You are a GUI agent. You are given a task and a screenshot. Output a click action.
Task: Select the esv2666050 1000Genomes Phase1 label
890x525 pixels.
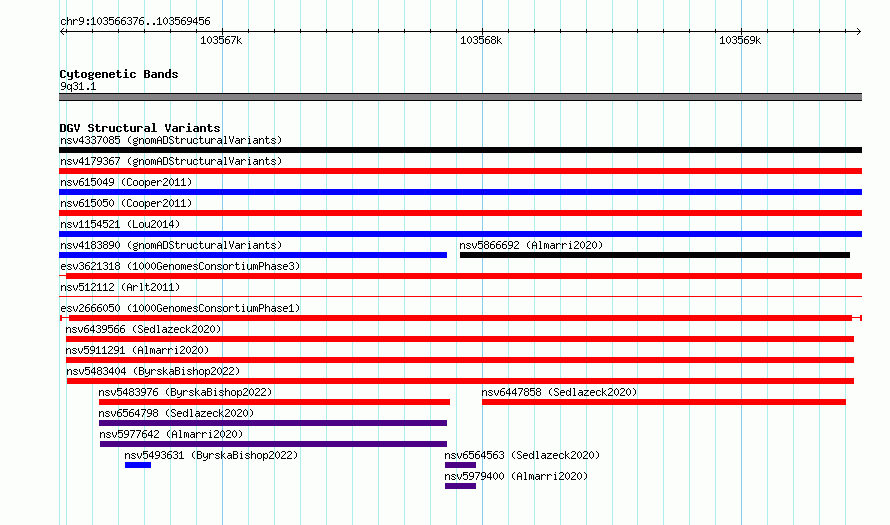click(180, 308)
